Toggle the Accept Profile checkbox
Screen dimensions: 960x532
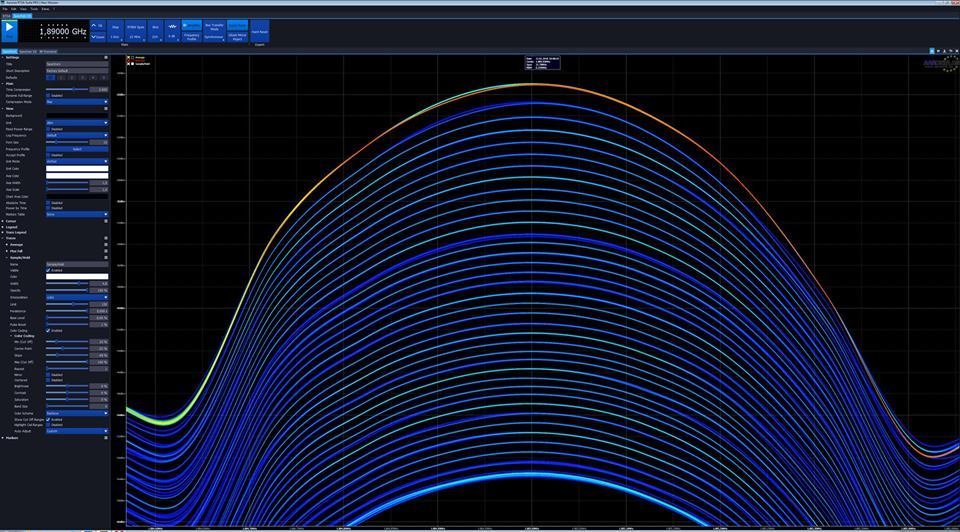pos(48,155)
